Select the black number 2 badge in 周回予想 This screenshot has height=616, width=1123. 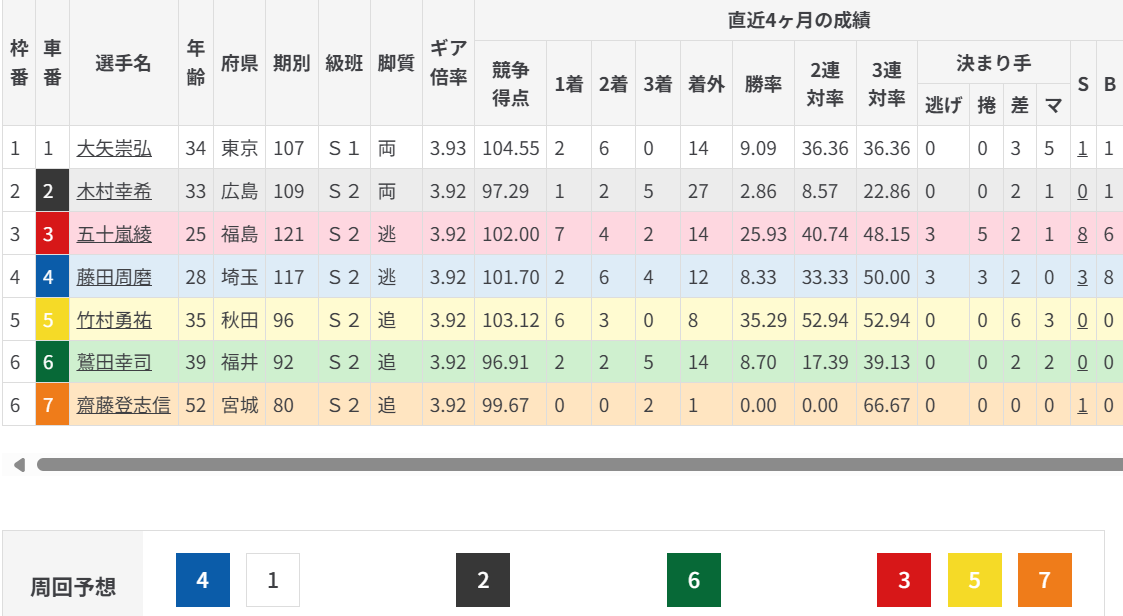[483, 580]
